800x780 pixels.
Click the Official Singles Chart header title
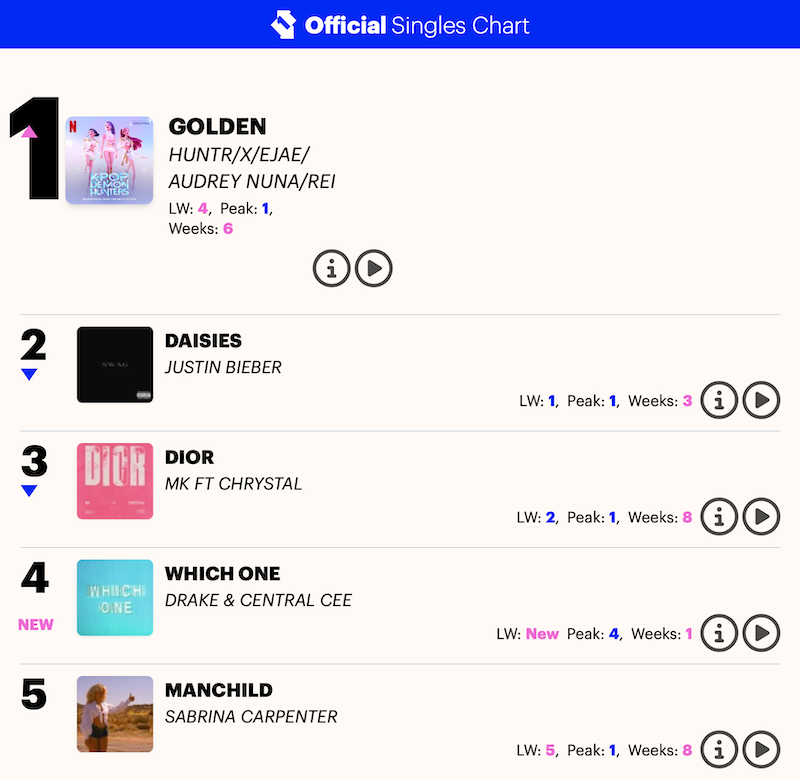417,25
